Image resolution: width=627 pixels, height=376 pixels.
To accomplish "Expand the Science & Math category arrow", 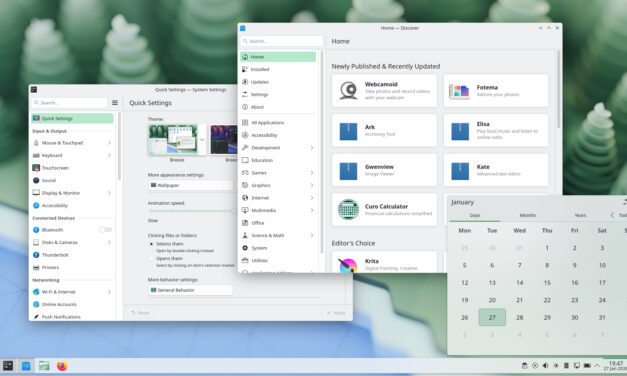I will (x=312, y=235).
